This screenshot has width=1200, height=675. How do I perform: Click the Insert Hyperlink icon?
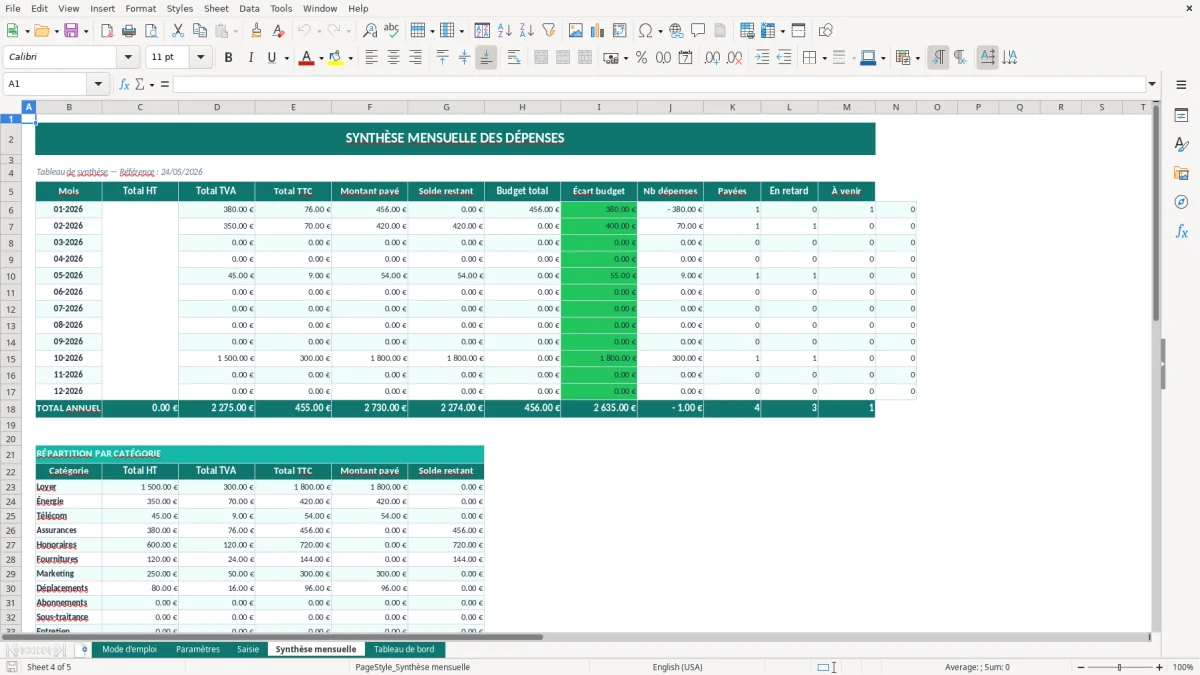click(676, 31)
